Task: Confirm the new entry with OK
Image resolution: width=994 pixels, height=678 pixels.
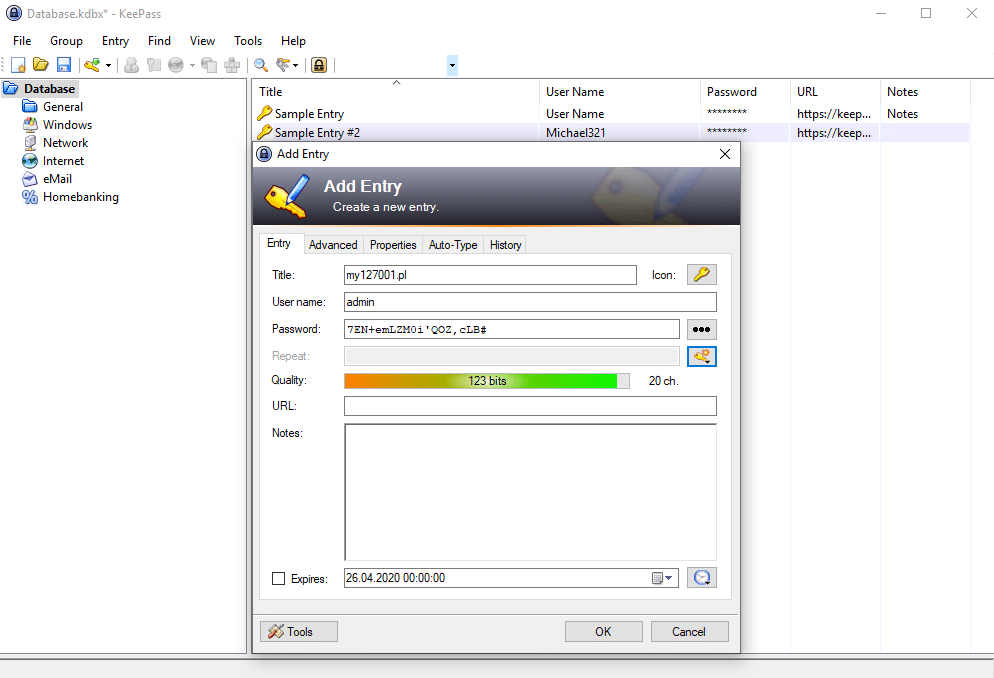Action: coord(604,632)
